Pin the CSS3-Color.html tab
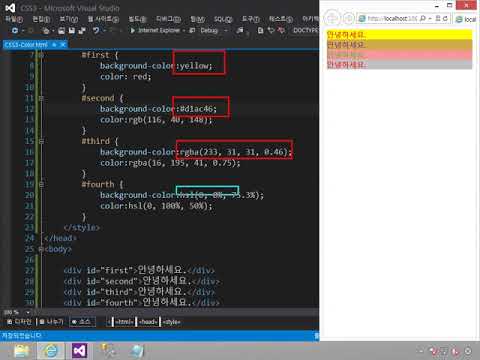 (x=54, y=45)
